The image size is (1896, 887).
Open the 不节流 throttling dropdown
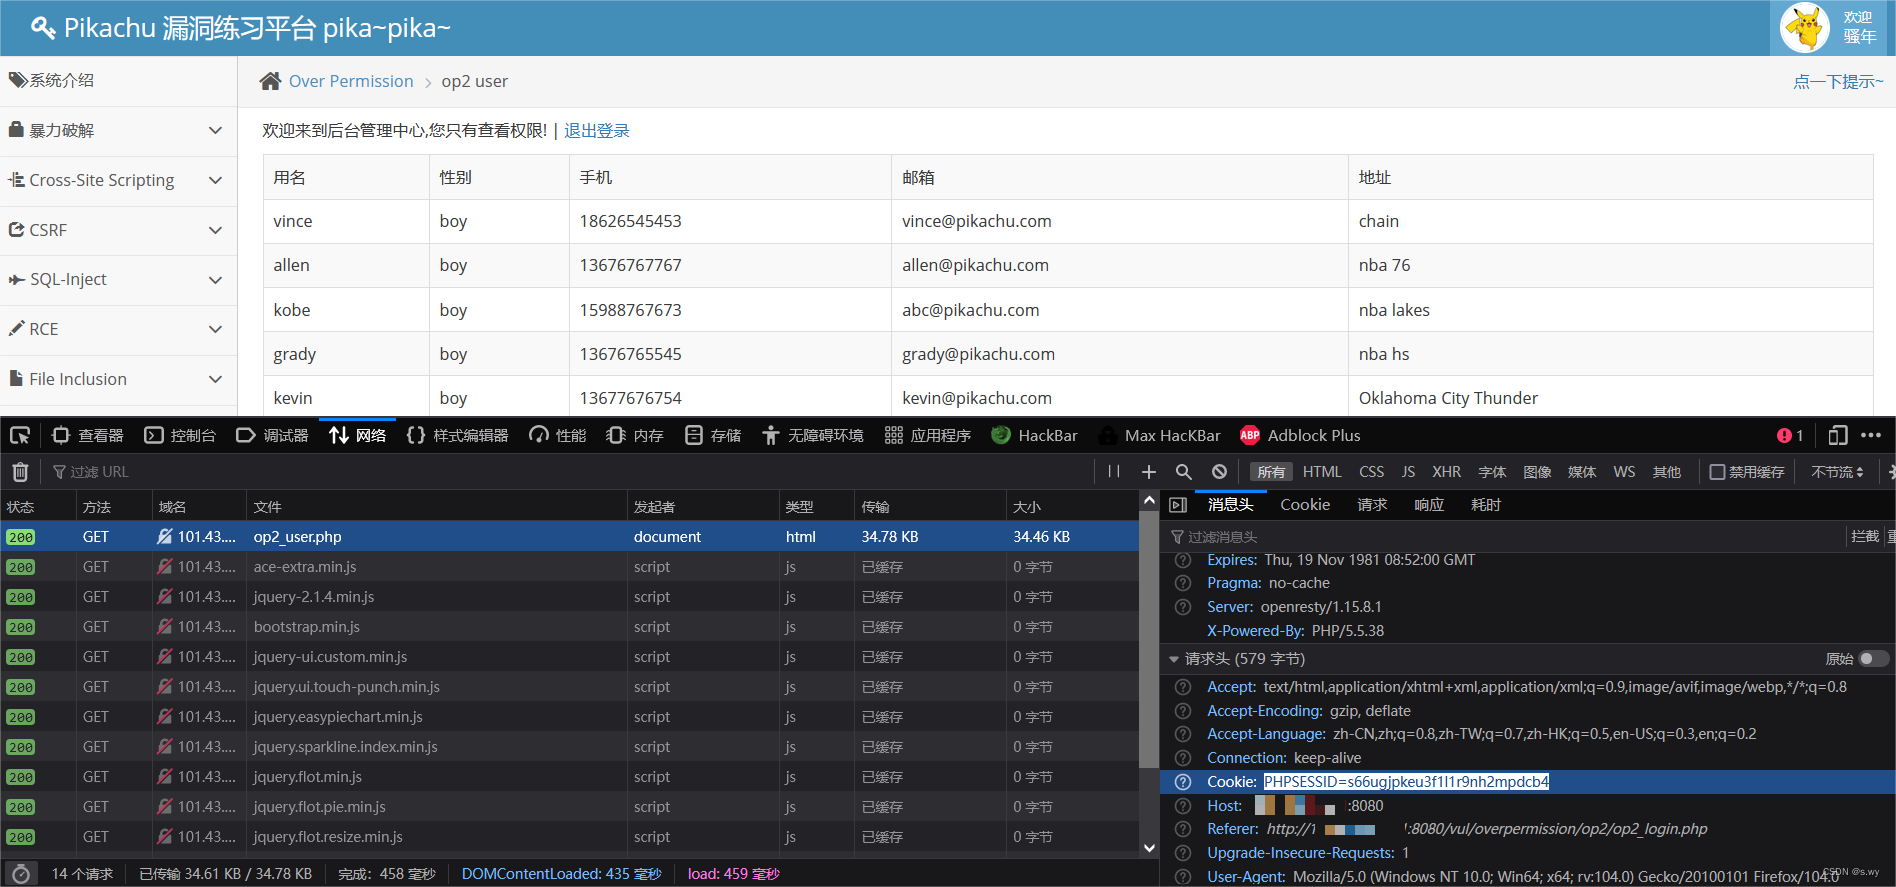click(x=1838, y=472)
